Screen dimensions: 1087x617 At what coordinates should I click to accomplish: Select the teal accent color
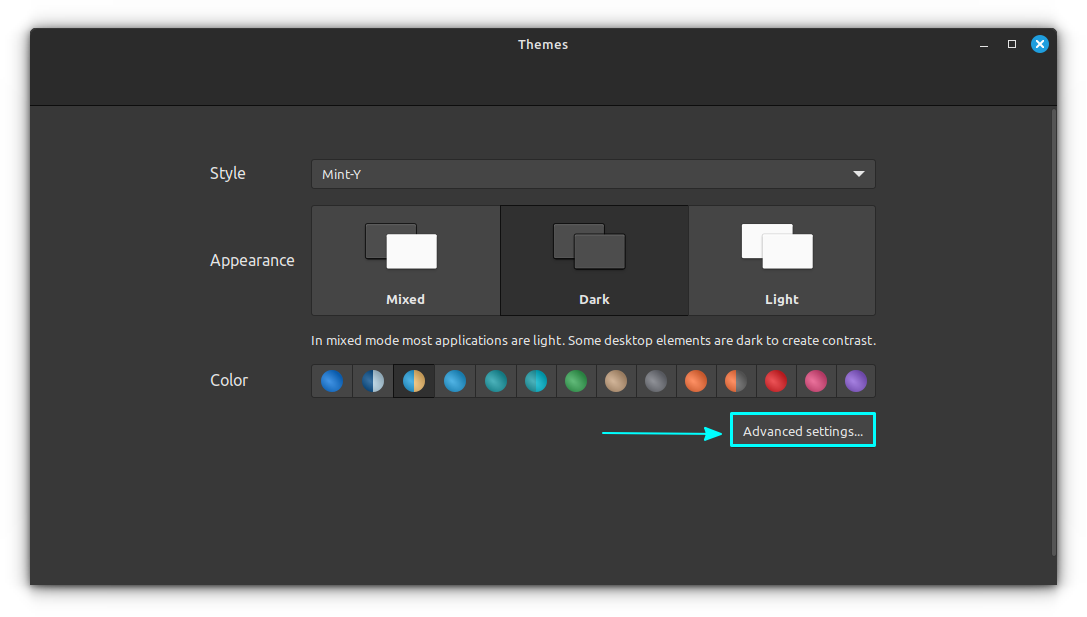(495, 381)
